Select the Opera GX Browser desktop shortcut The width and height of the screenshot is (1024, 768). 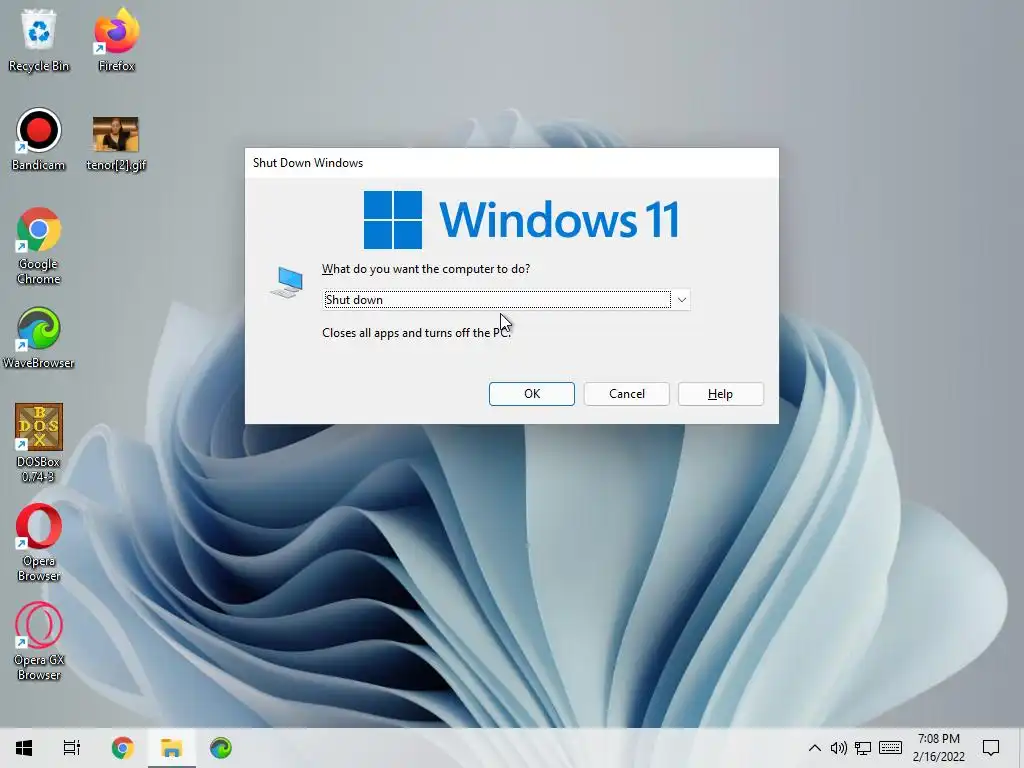pyautogui.click(x=39, y=641)
